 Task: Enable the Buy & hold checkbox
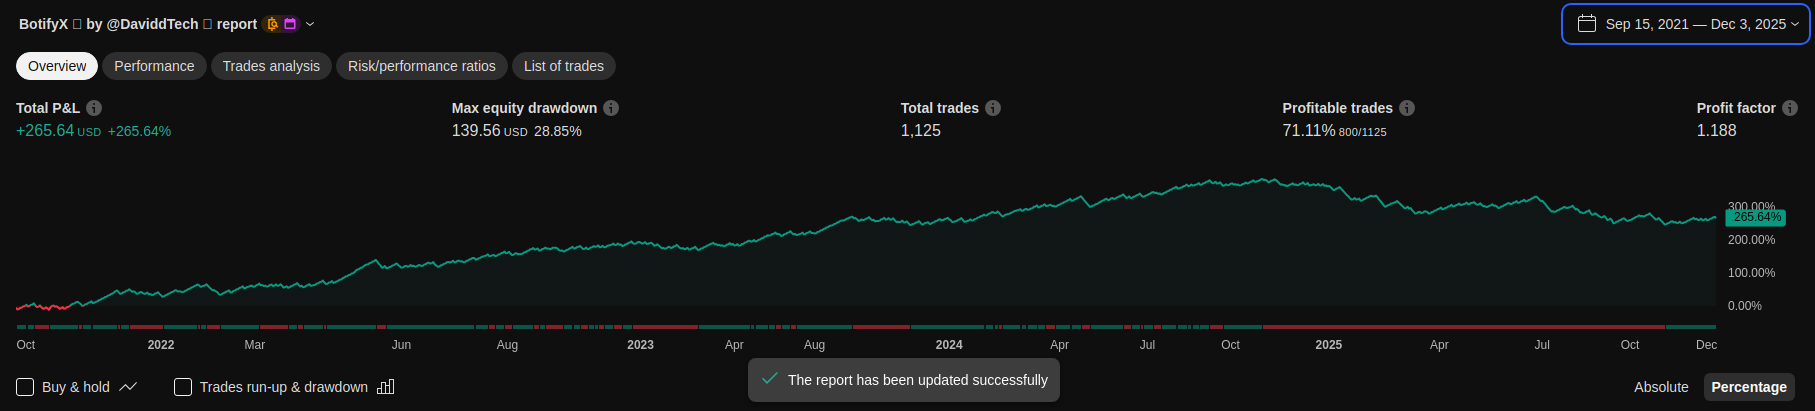26,387
